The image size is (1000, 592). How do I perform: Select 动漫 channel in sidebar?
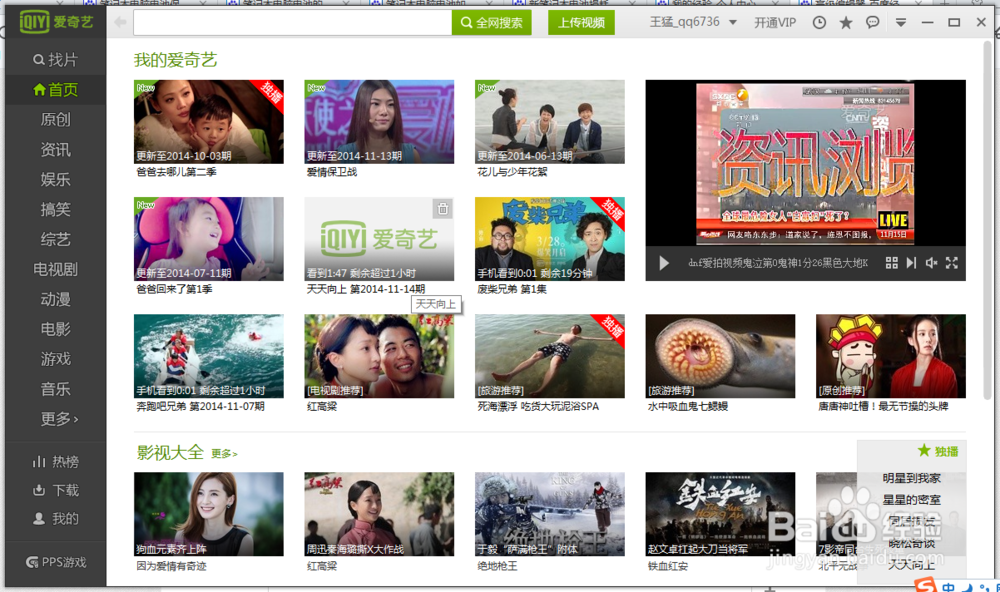pos(55,299)
